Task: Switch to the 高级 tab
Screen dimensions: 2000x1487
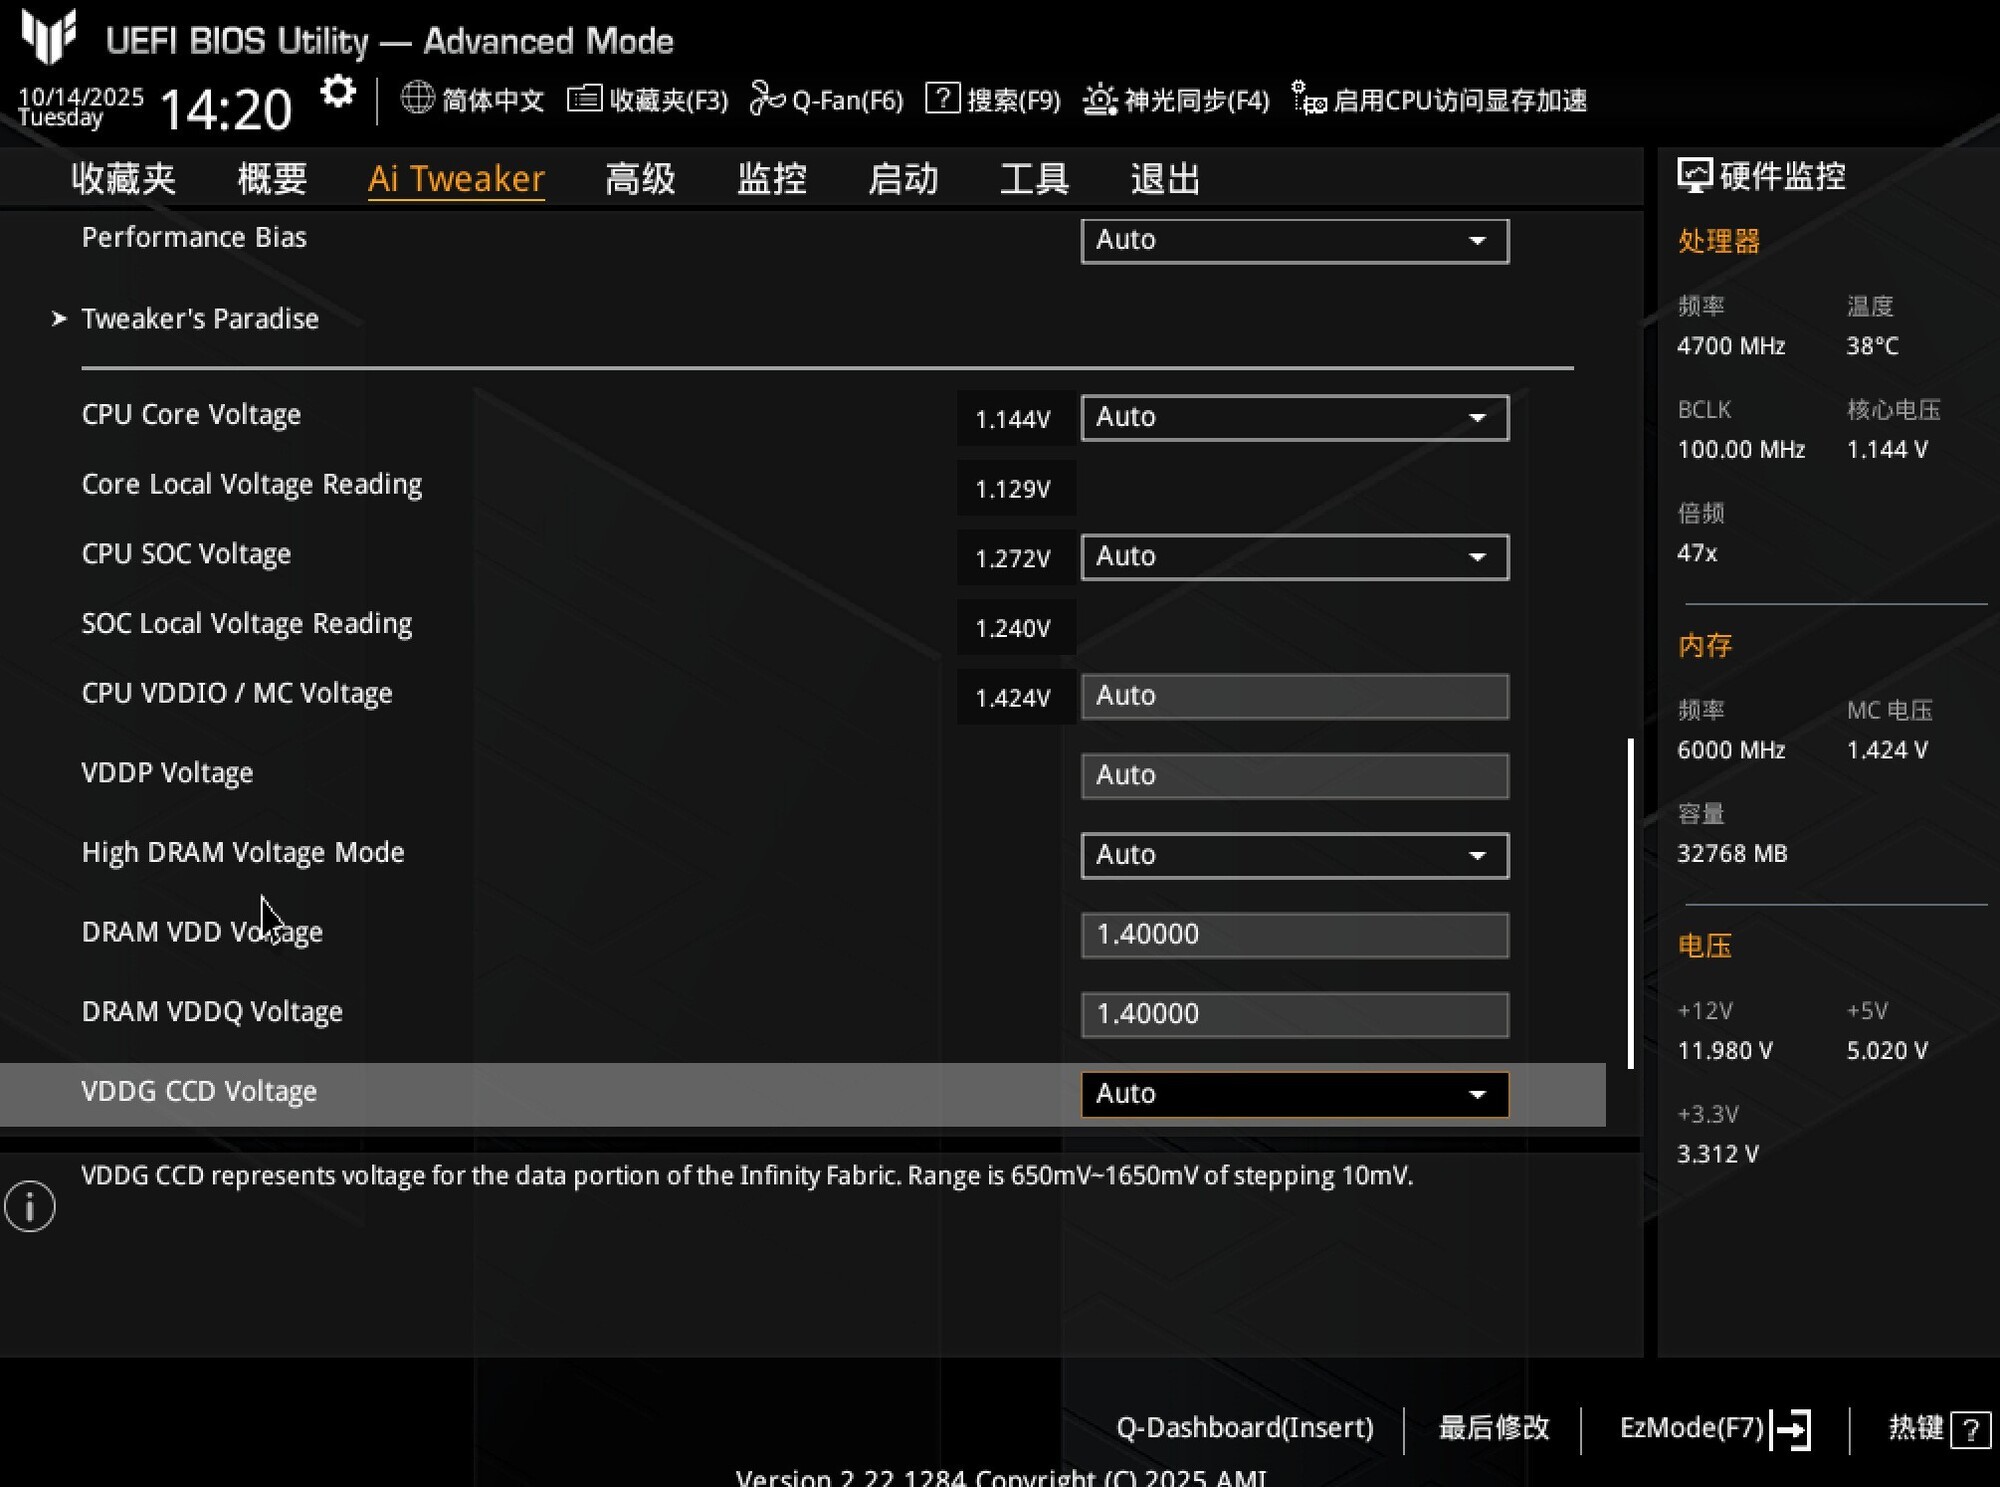Action: coord(641,178)
